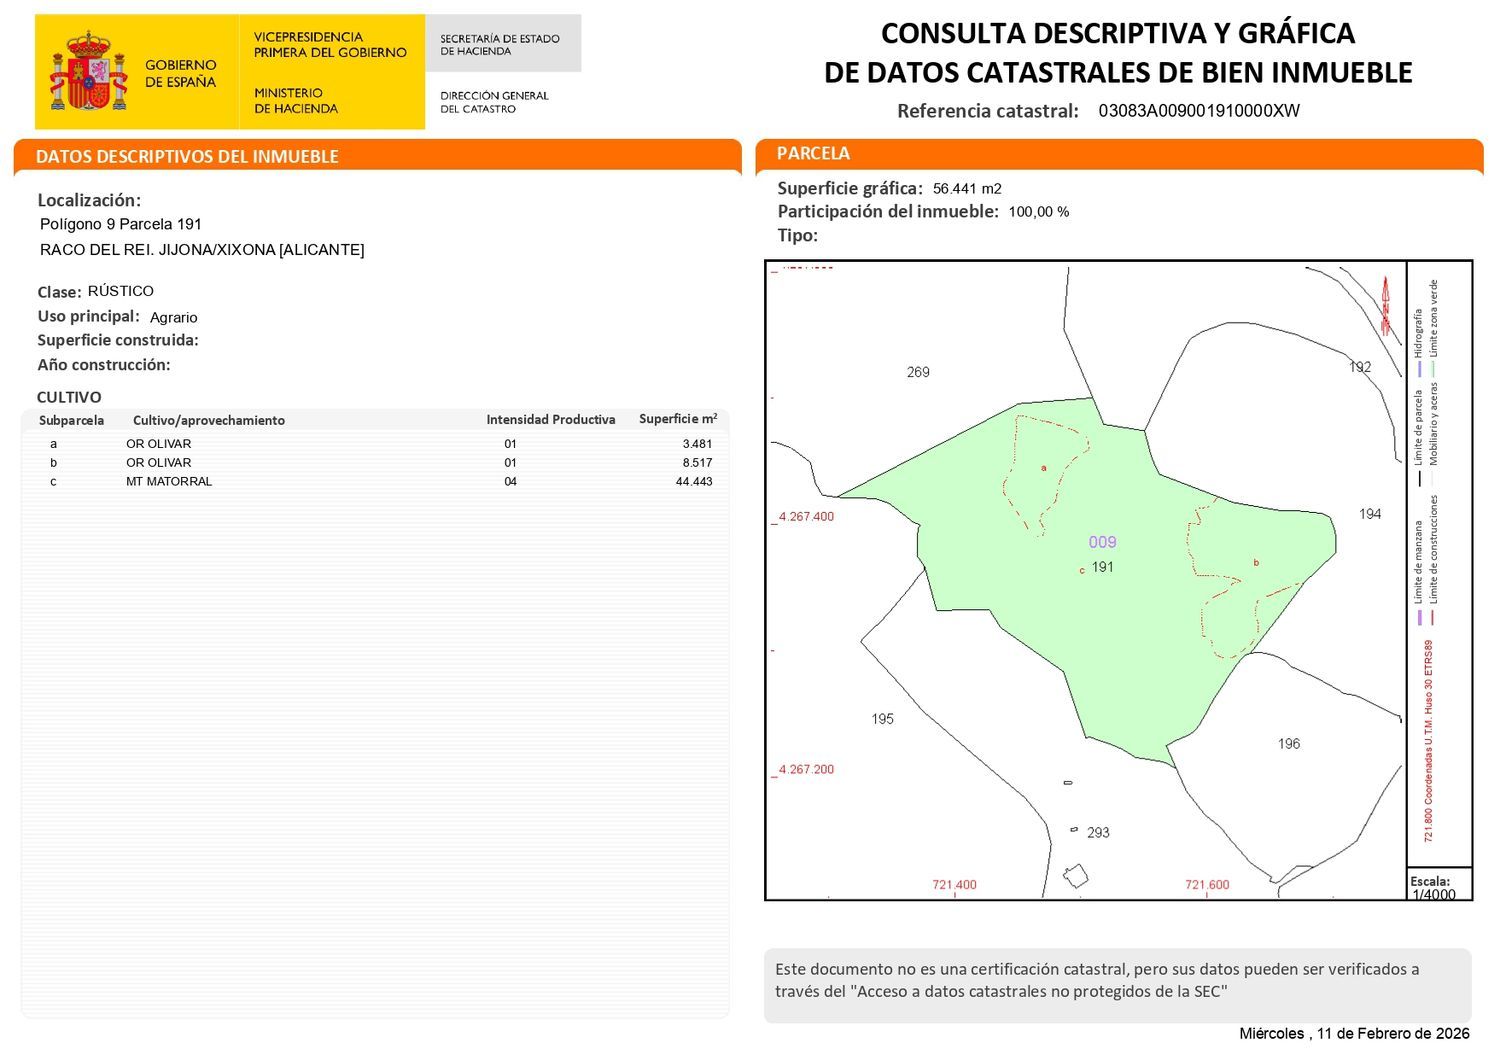Click the 191 parcel label on the map
Screen dimensions: 1500x1059
point(1102,567)
